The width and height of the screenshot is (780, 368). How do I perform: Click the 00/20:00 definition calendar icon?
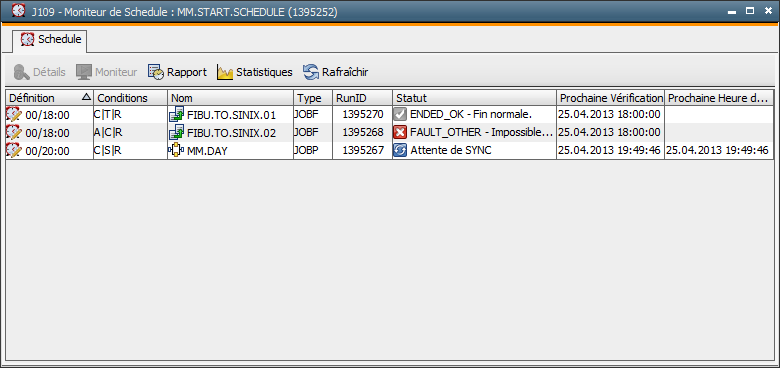pos(14,150)
